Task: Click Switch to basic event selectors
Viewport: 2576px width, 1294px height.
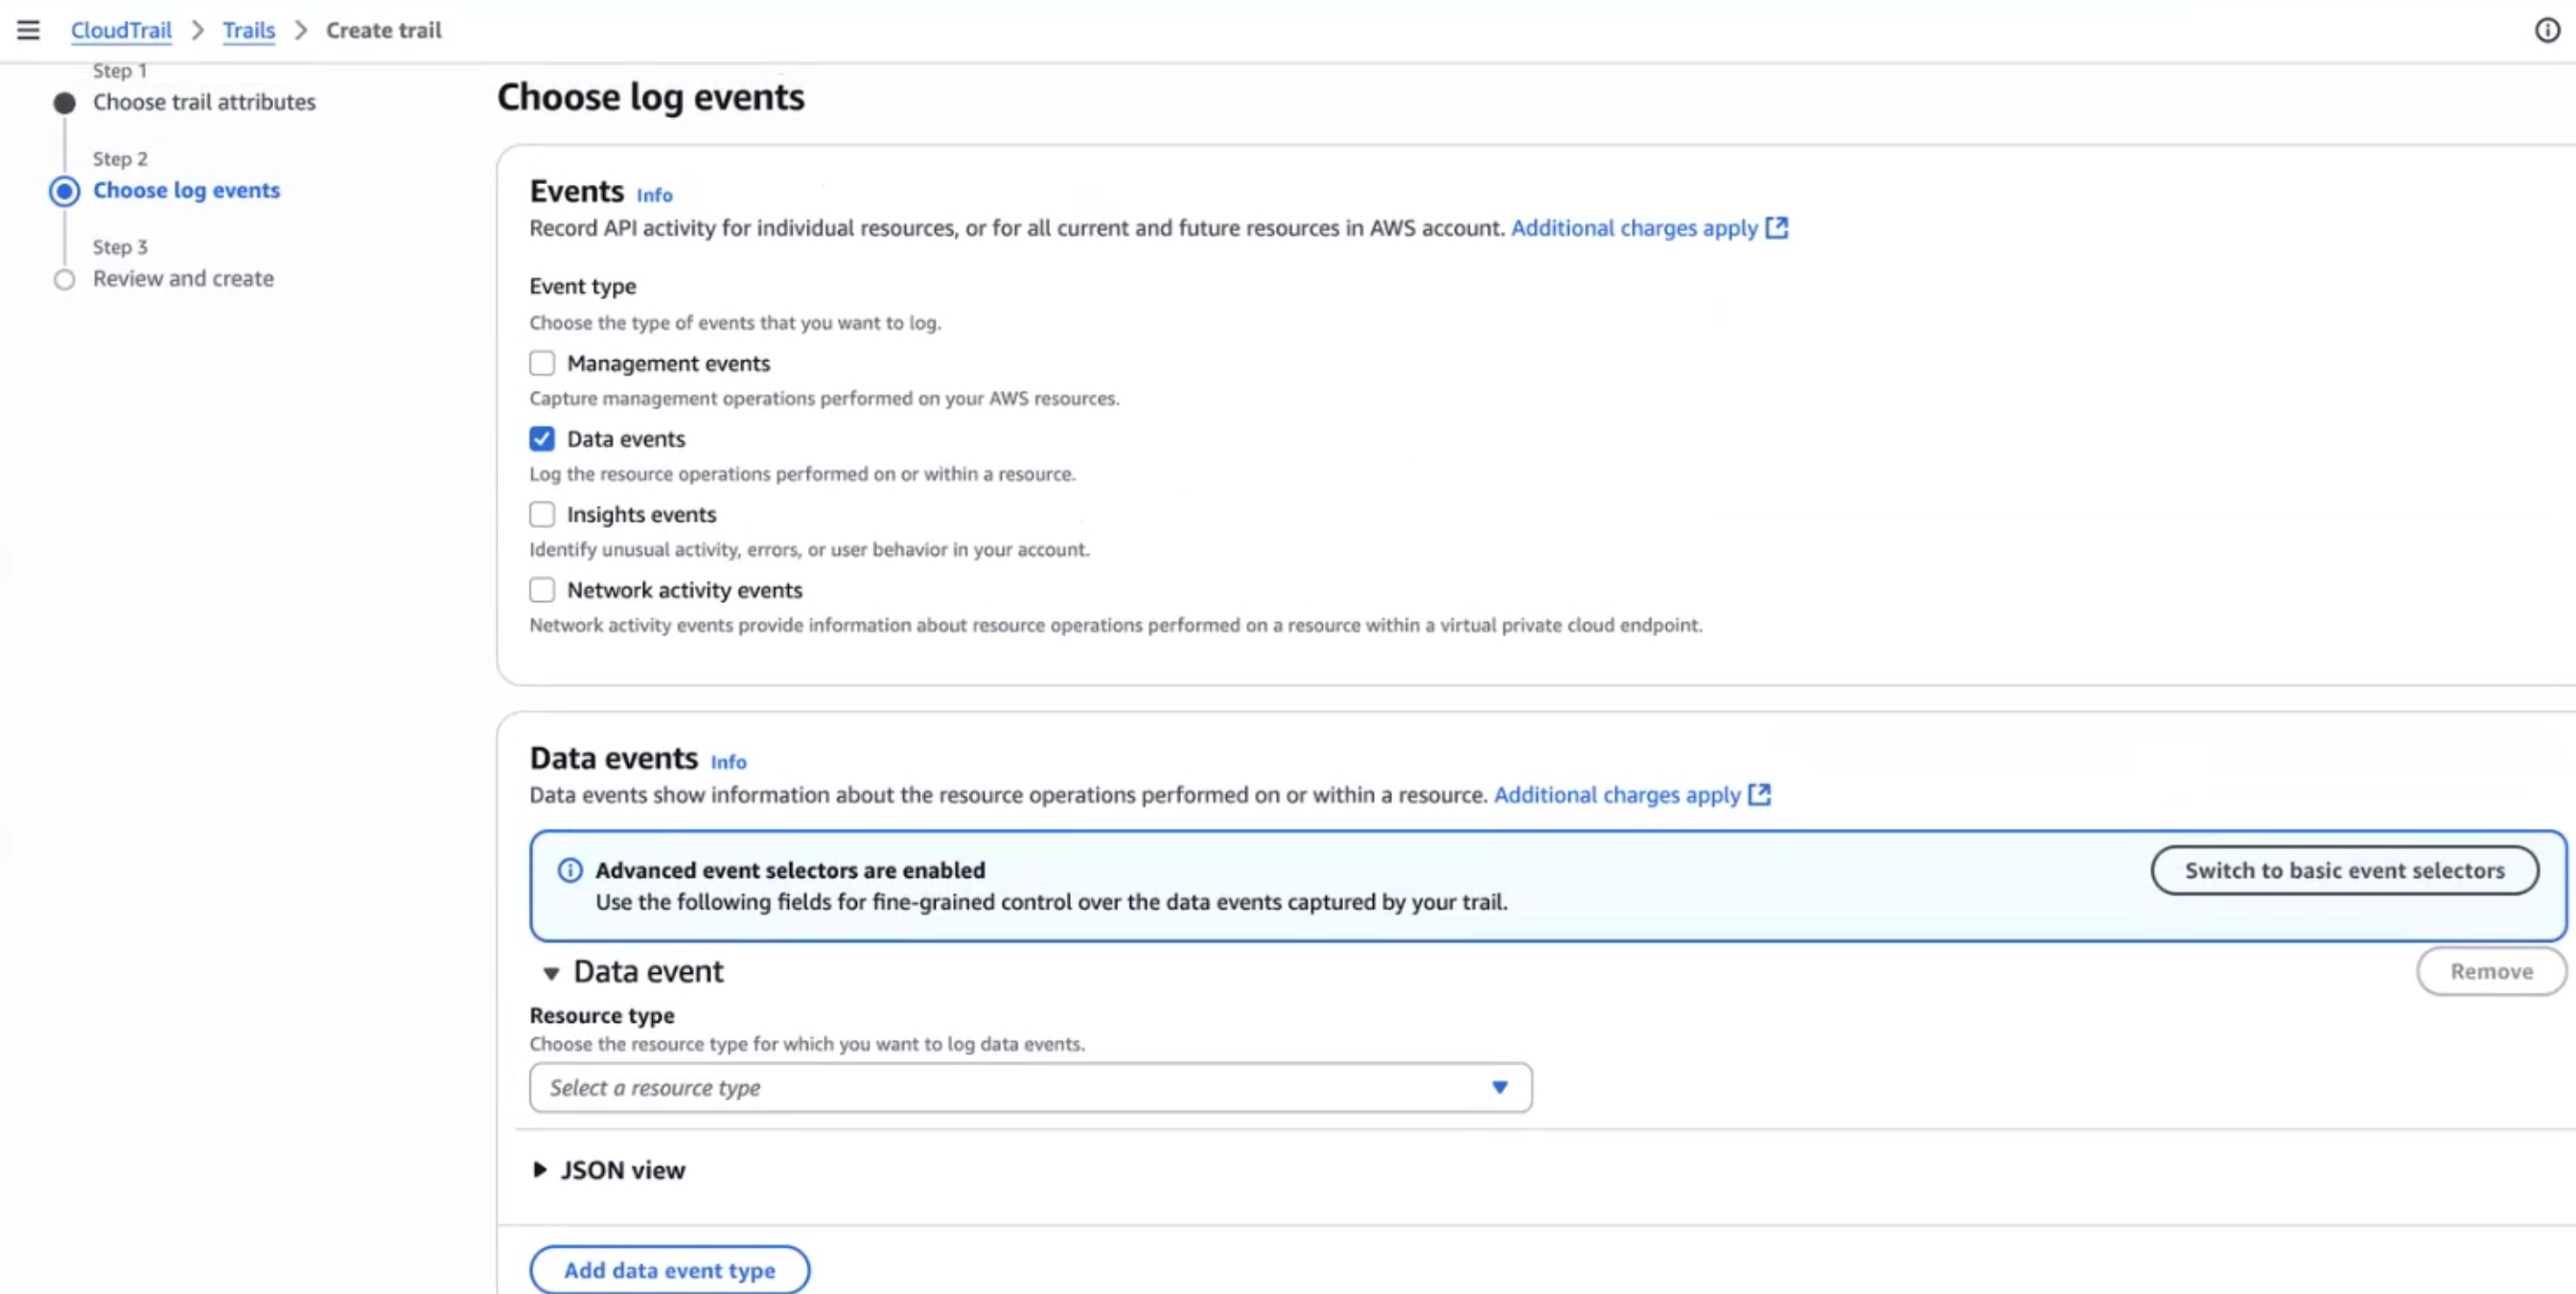Action: point(2344,870)
